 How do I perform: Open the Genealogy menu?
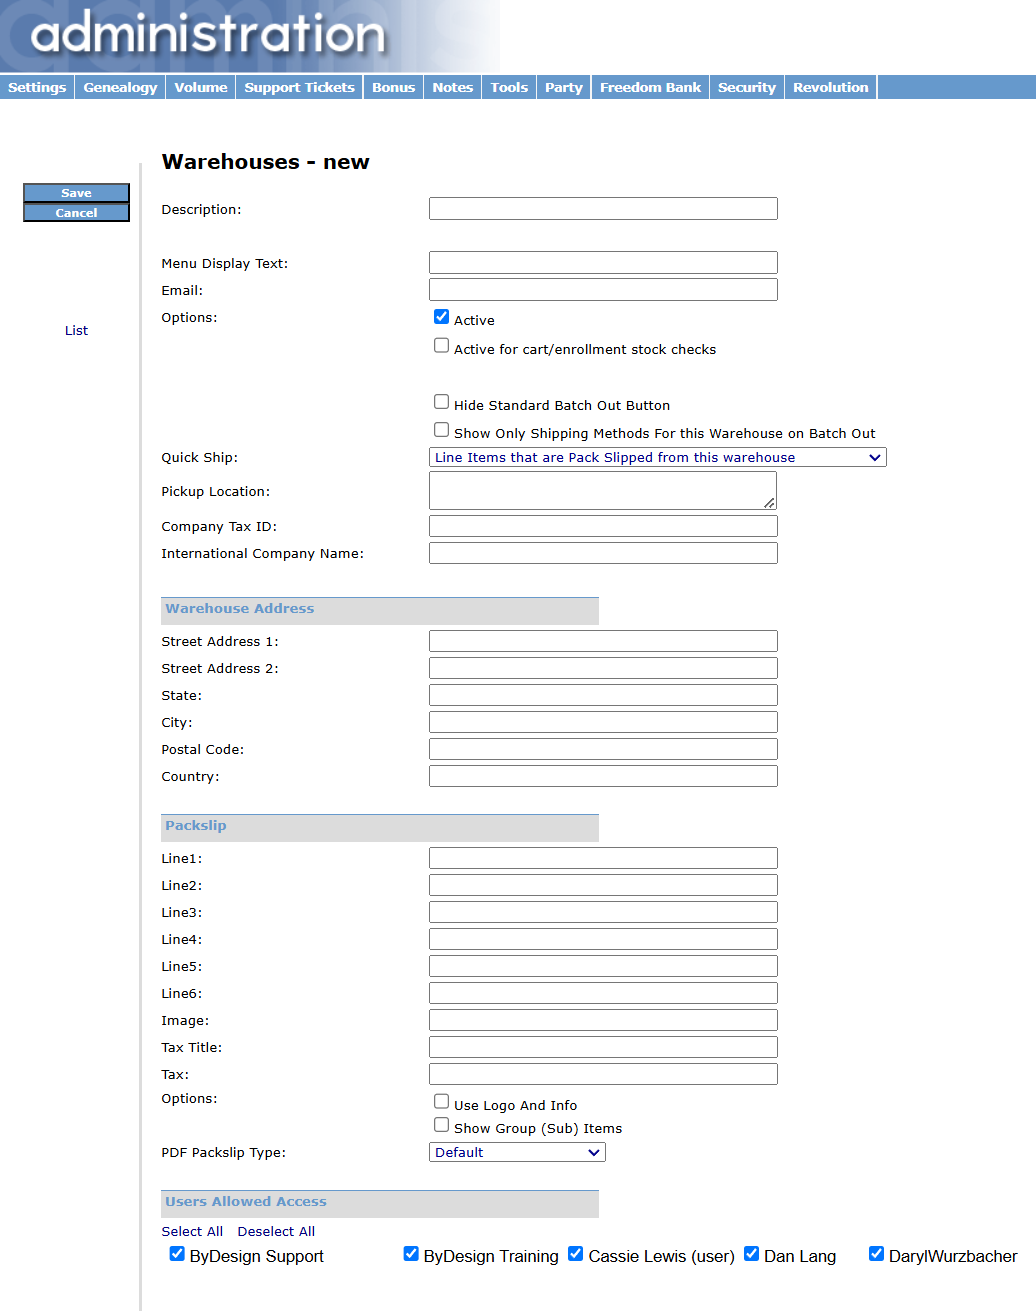coord(120,87)
